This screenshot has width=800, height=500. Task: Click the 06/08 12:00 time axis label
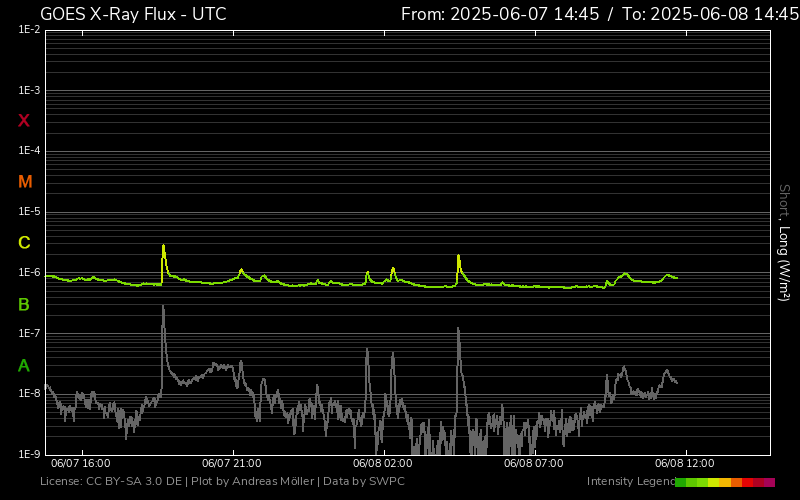point(684,464)
